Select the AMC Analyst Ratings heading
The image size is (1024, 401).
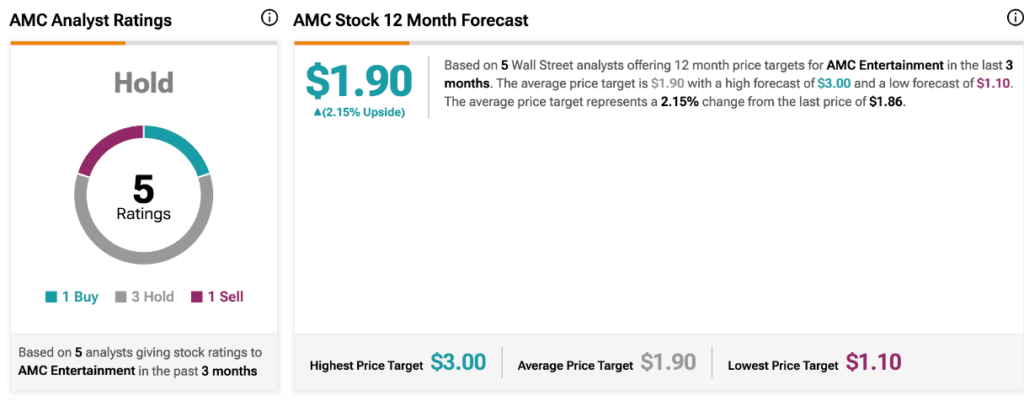[91, 20]
